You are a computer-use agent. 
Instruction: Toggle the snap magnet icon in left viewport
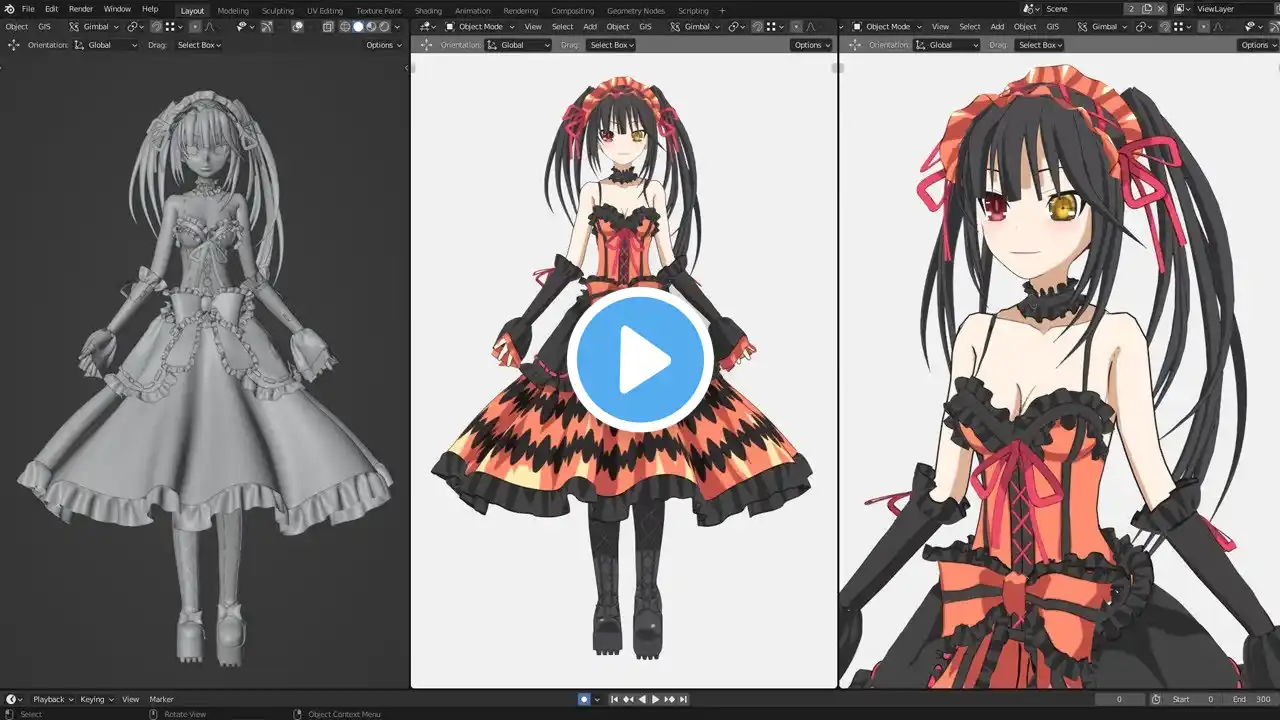156,27
